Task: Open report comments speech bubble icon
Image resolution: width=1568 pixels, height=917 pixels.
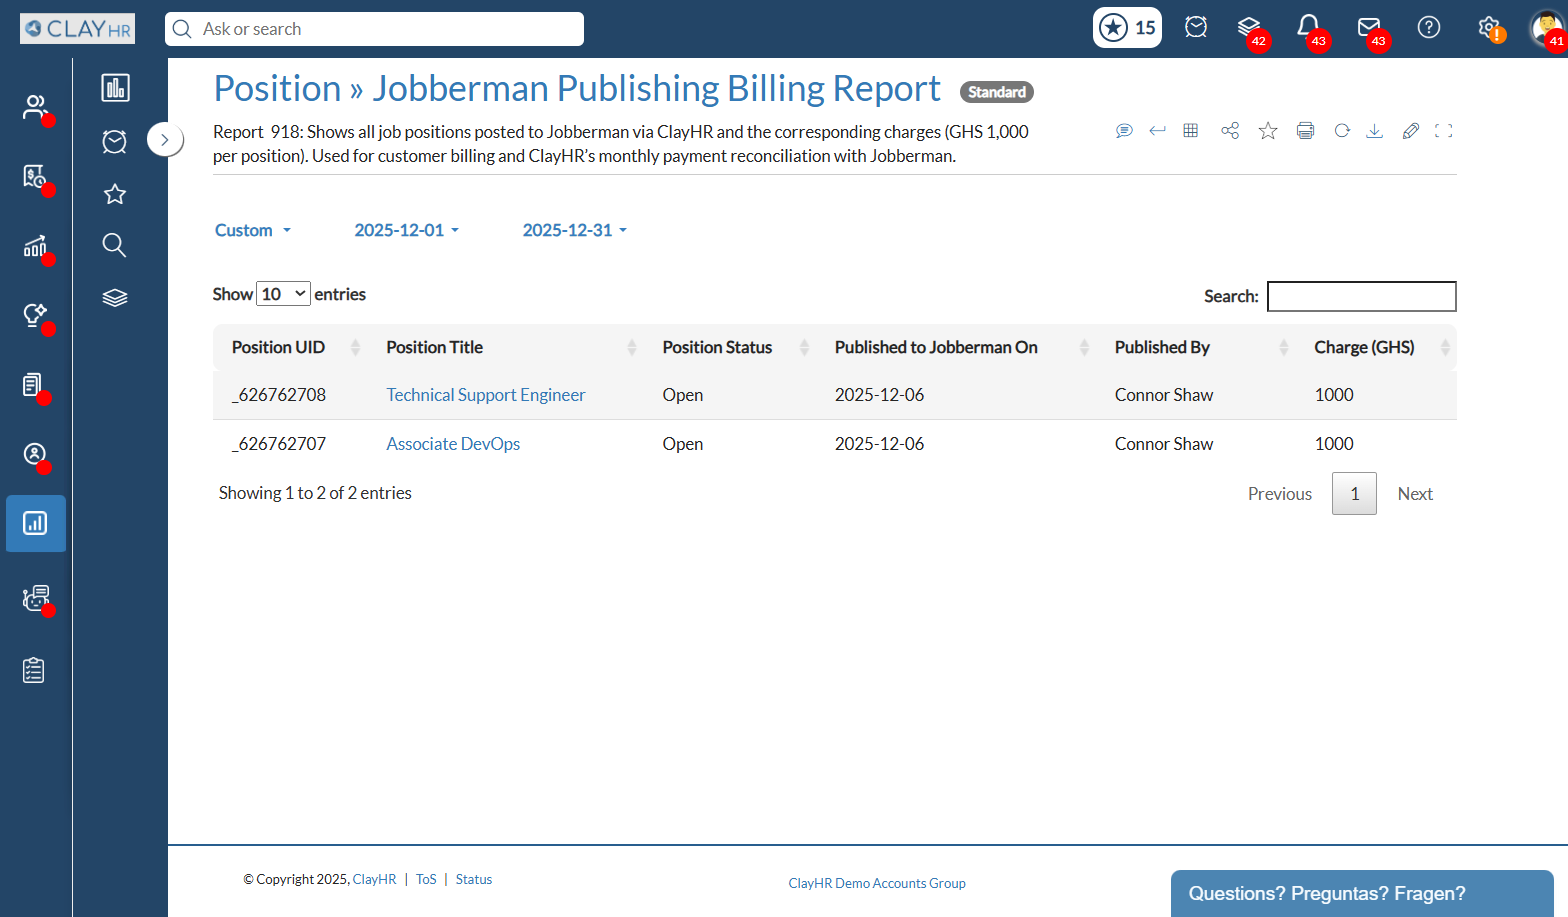Action: click(1124, 130)
